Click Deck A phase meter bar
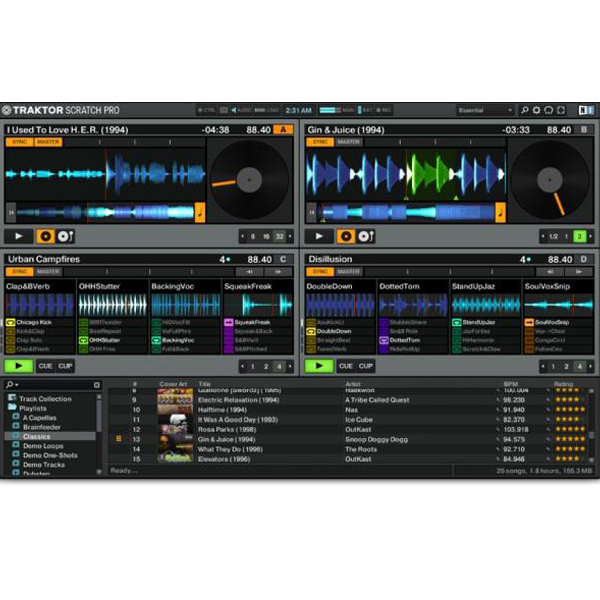Viewport: 600px width, 600px height. pos(135,142)
